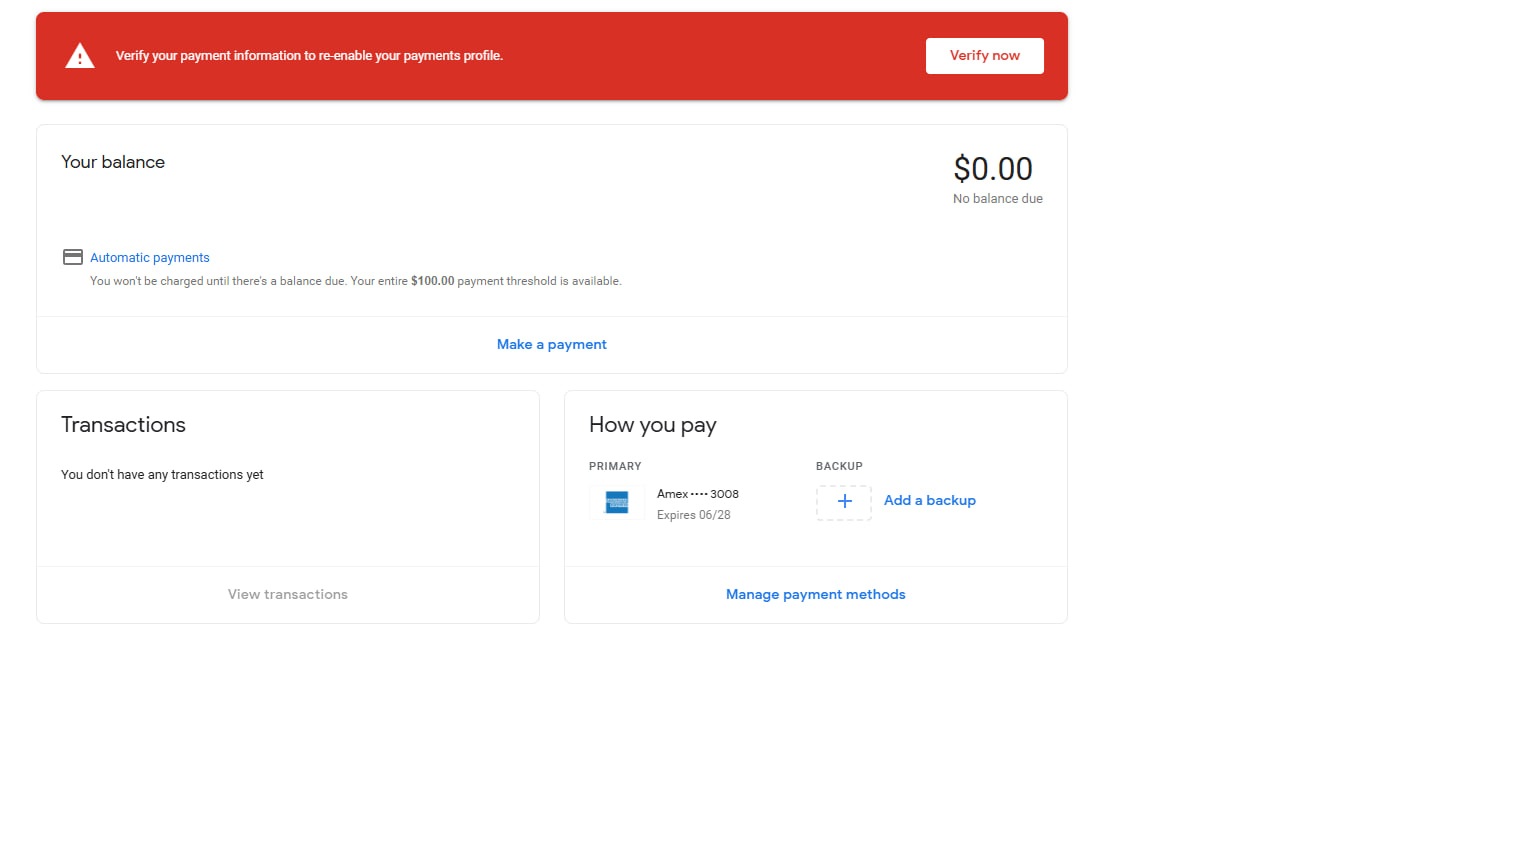
Task: Choose Add a backup link
Action: tap(930, 501)
